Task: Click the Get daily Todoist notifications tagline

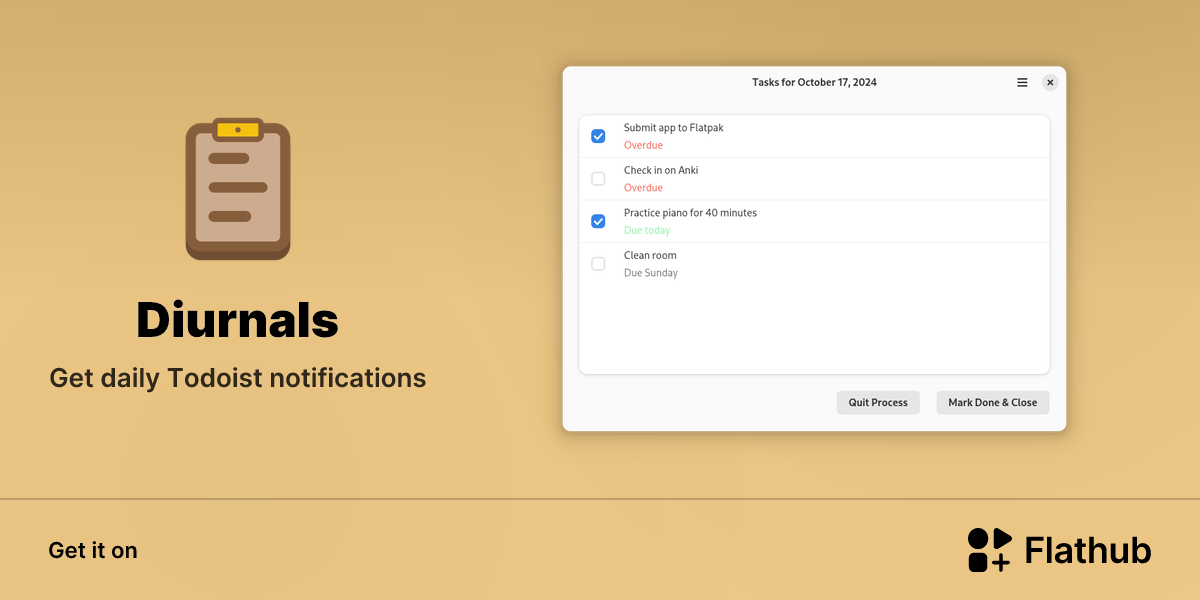Action: tap(238, 379)
